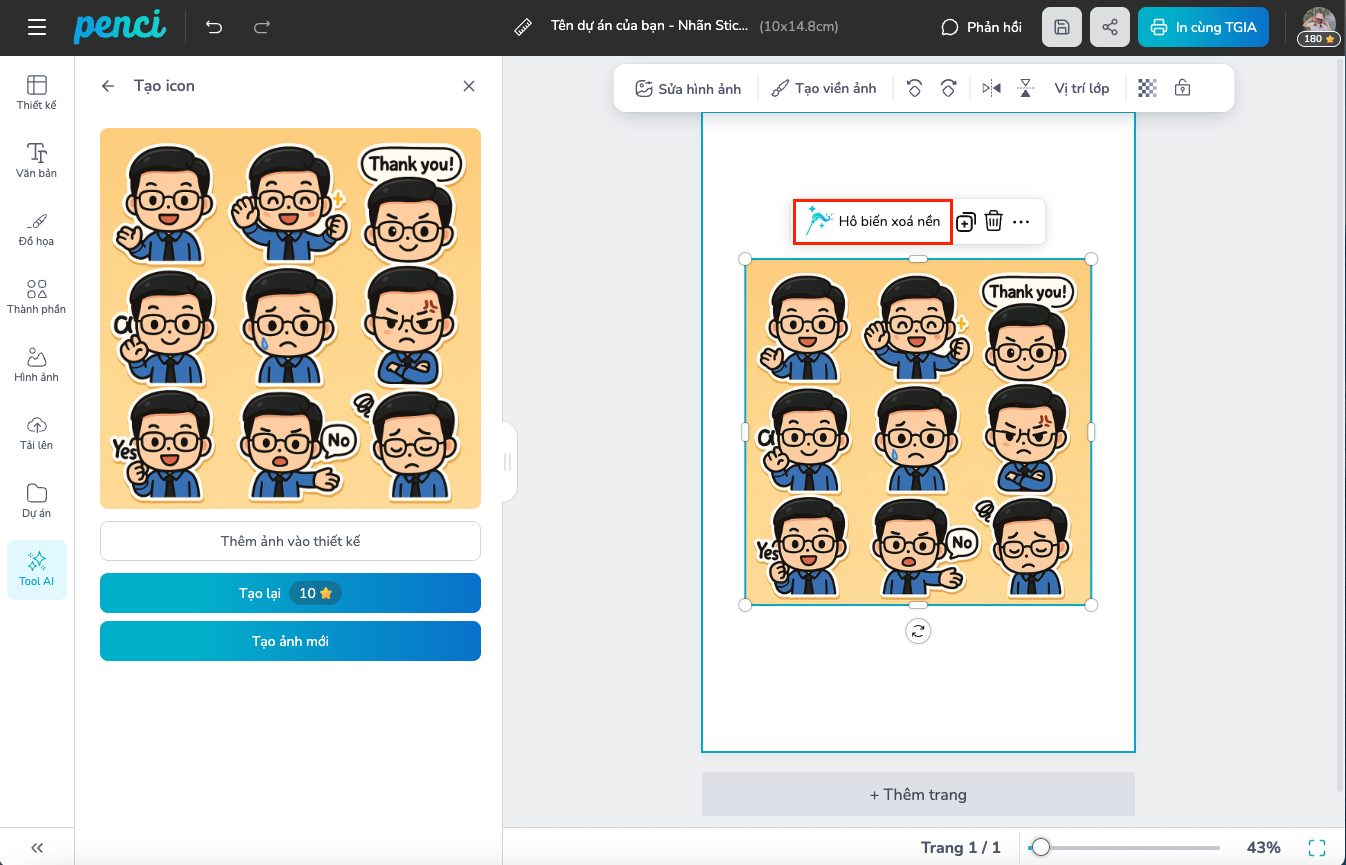Open the Thành phần elements tab
Image resolution: width=1346 pixels, height=865 pixels.
(x=37, y=296)
